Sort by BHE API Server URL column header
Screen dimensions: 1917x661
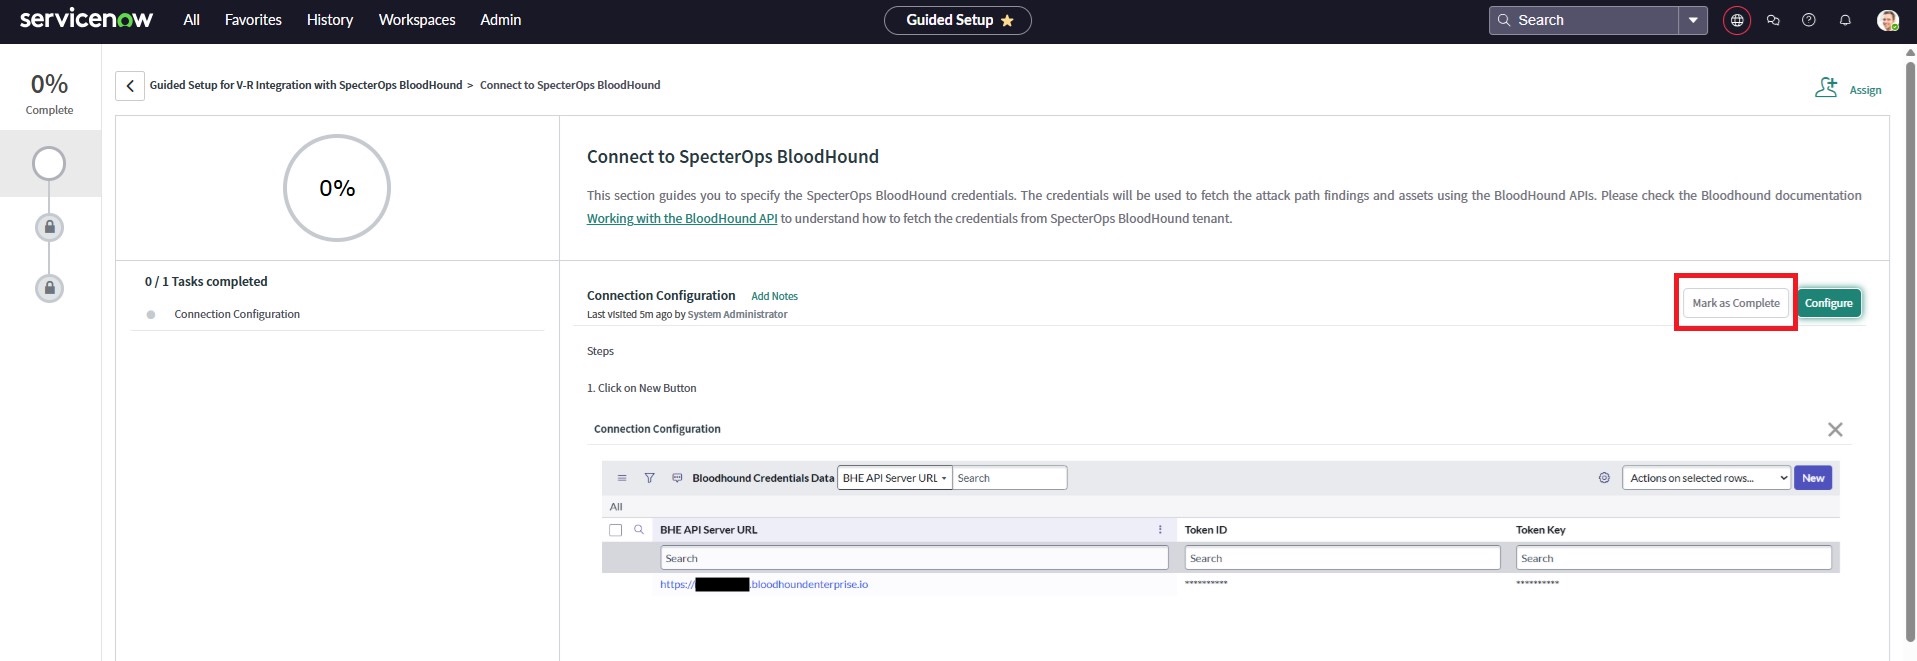(x=708, y=530)
